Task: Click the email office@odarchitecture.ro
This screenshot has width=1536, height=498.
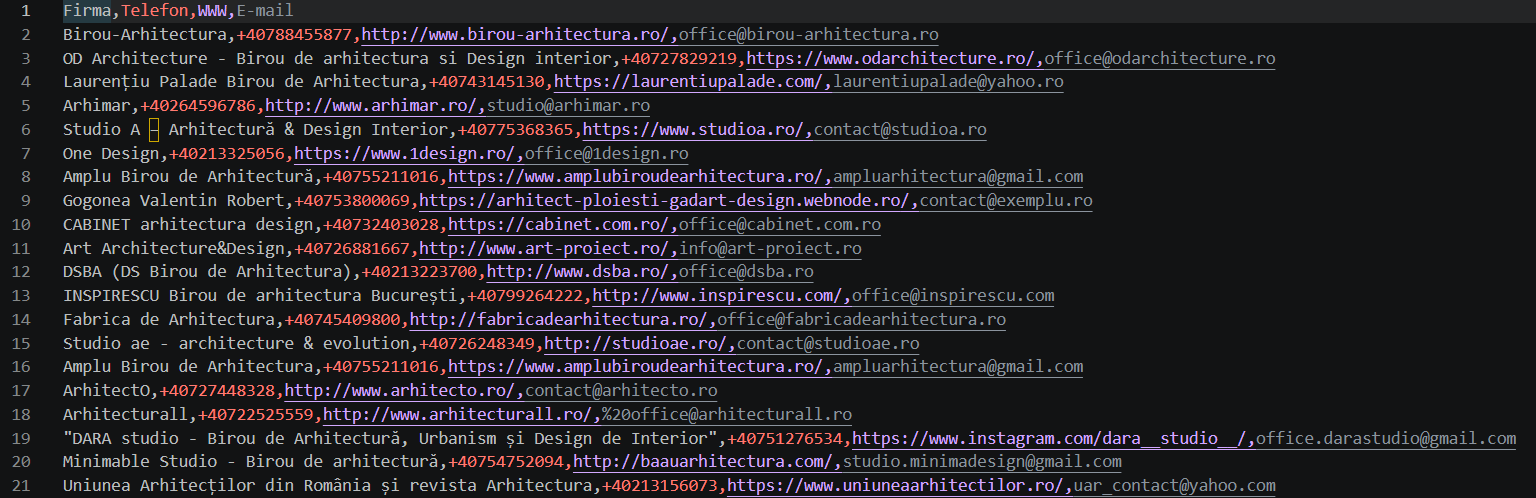Action: pos(1160,59)
